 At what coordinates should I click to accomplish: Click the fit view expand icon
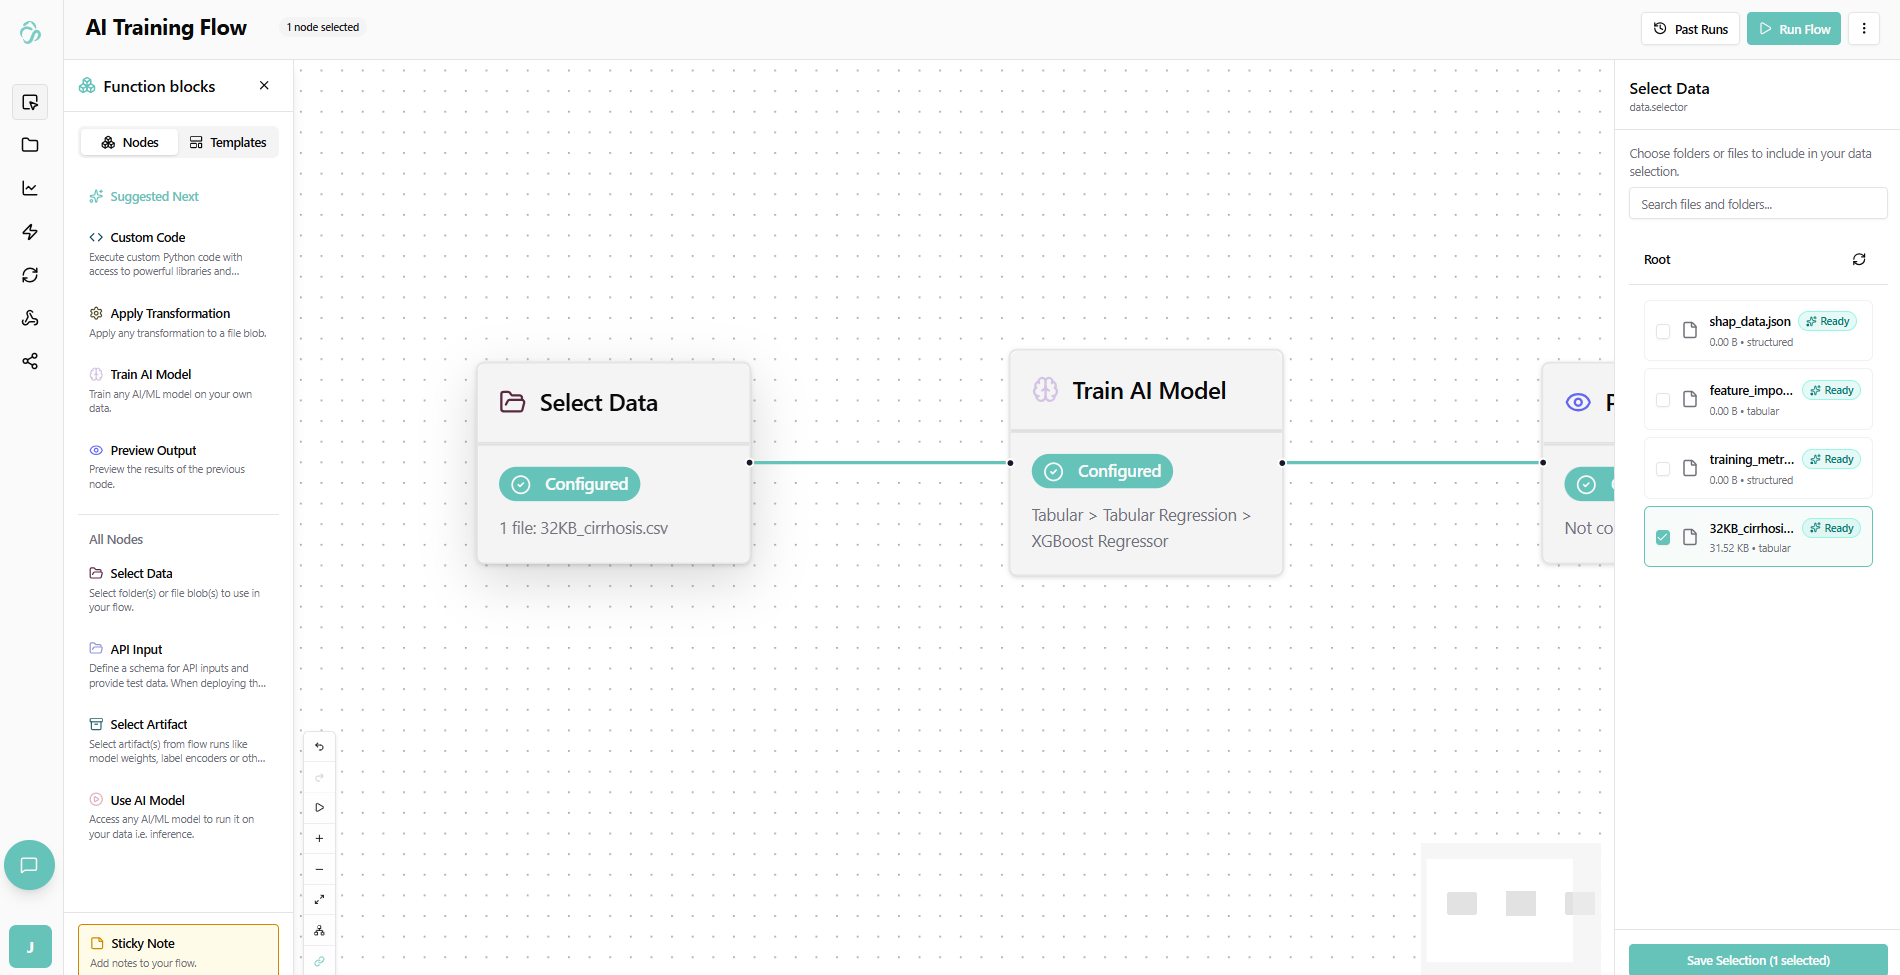tap(319, 900)
